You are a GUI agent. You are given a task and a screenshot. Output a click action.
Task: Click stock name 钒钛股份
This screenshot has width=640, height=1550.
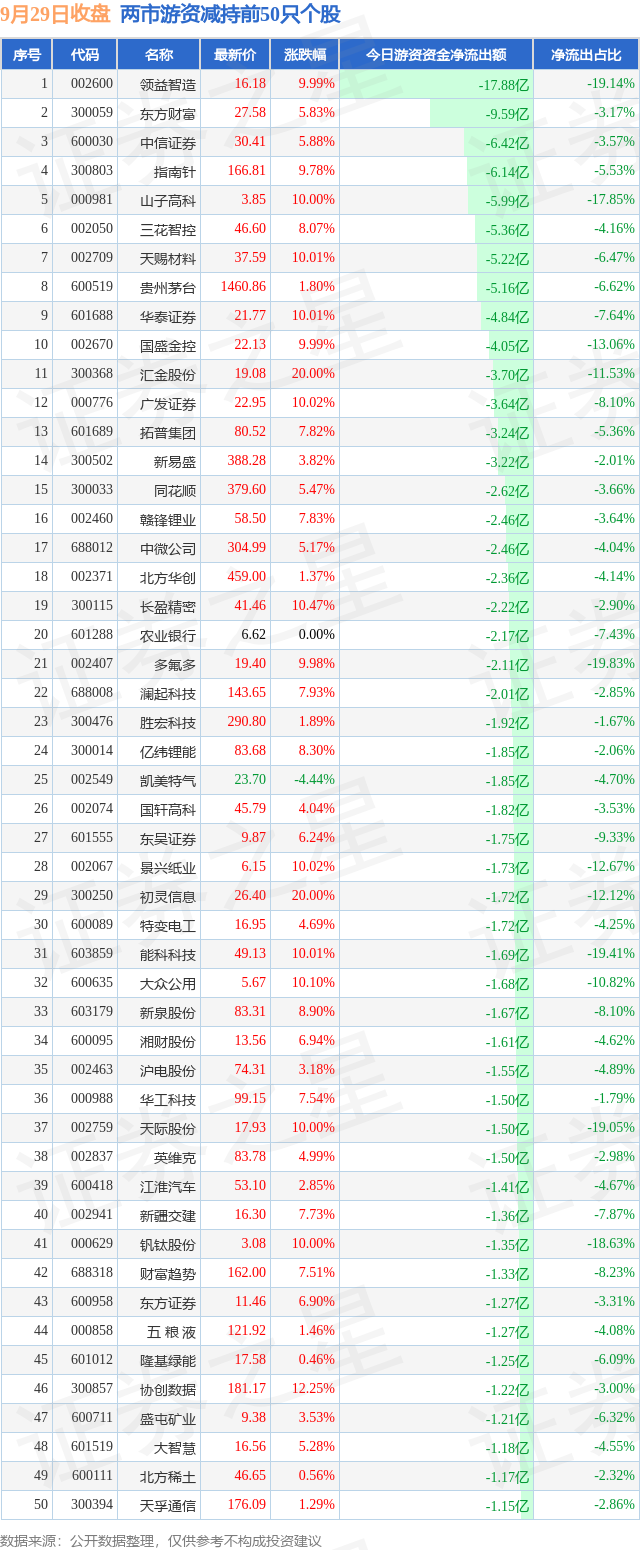168,1245
